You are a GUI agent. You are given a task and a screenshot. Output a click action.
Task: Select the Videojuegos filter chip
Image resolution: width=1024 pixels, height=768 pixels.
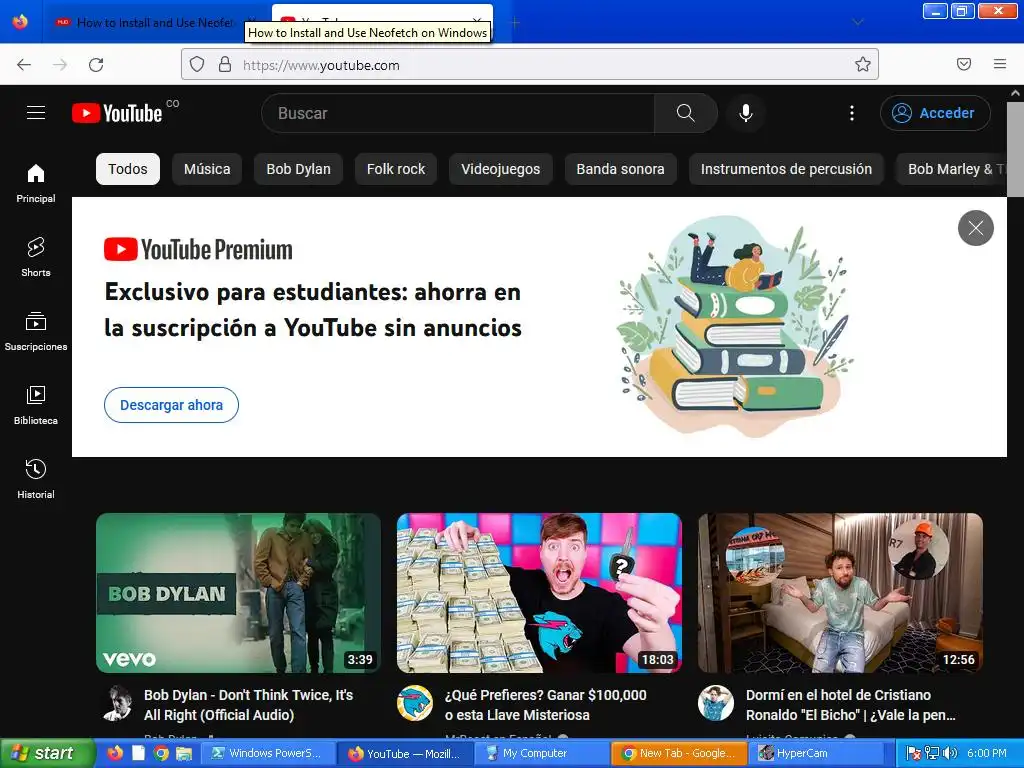pyautogui.click(x=501, y=169)
